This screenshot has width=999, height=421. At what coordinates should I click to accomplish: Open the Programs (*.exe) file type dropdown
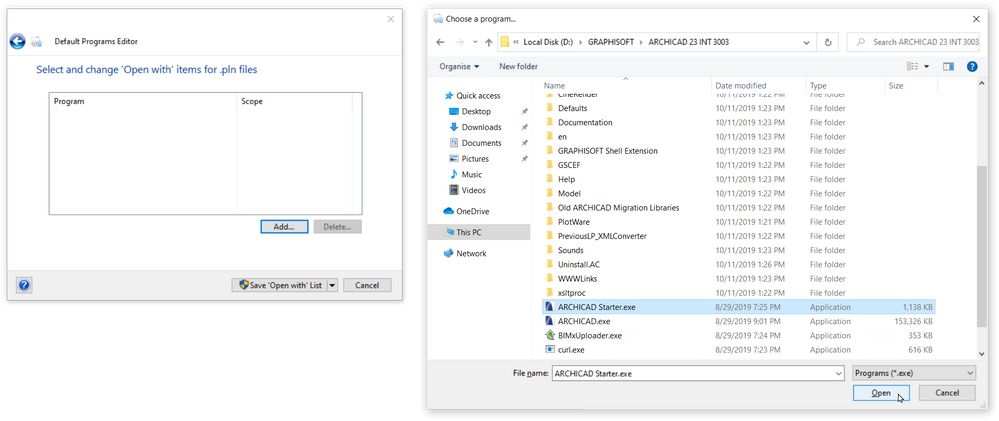coord(914,373)
